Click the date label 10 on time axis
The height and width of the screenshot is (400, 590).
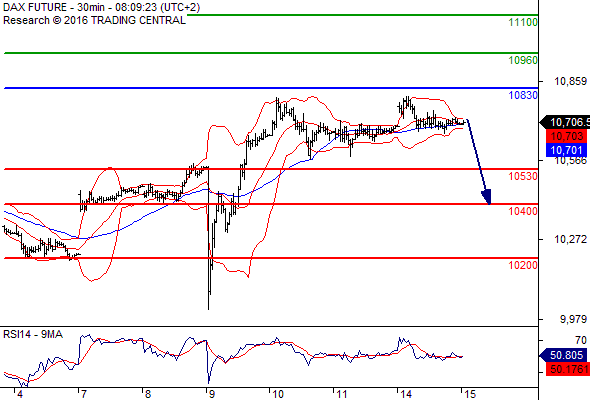click(x=278, y=394)
